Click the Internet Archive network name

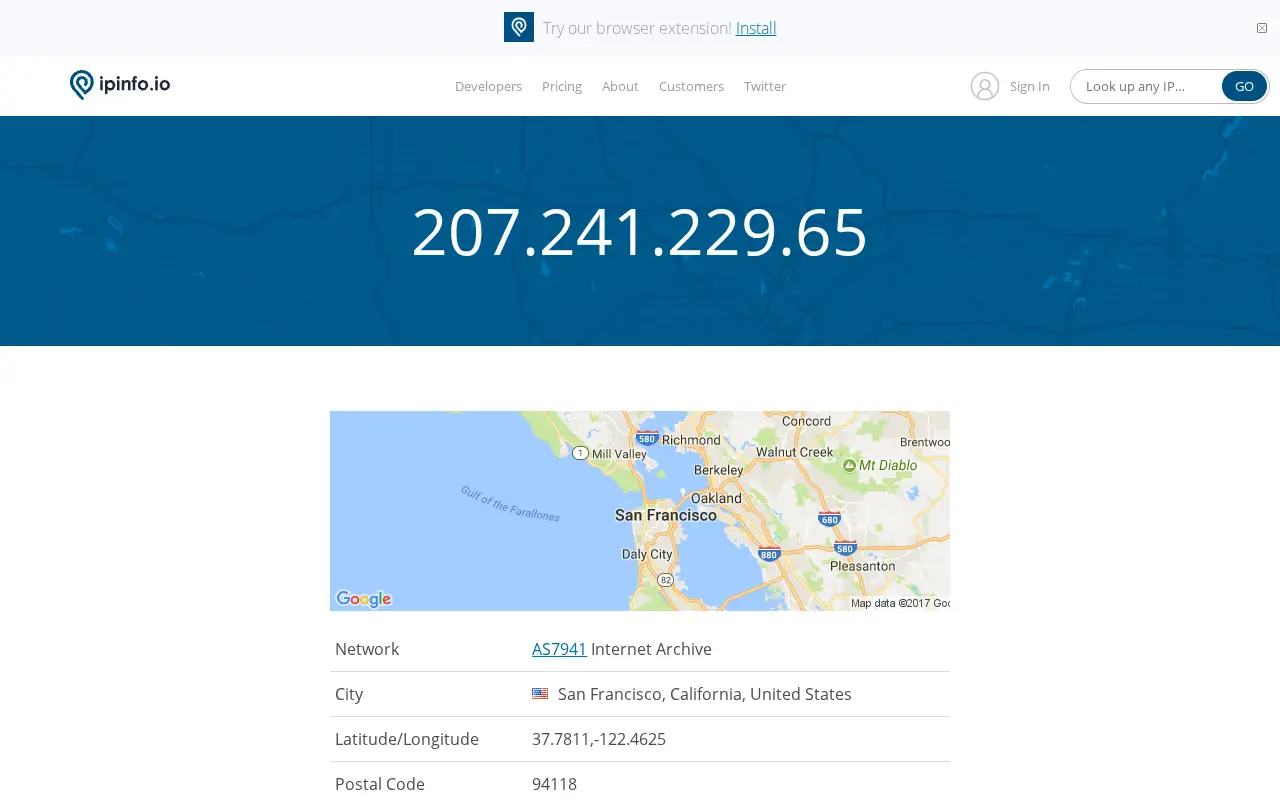[x=651, y=649]
